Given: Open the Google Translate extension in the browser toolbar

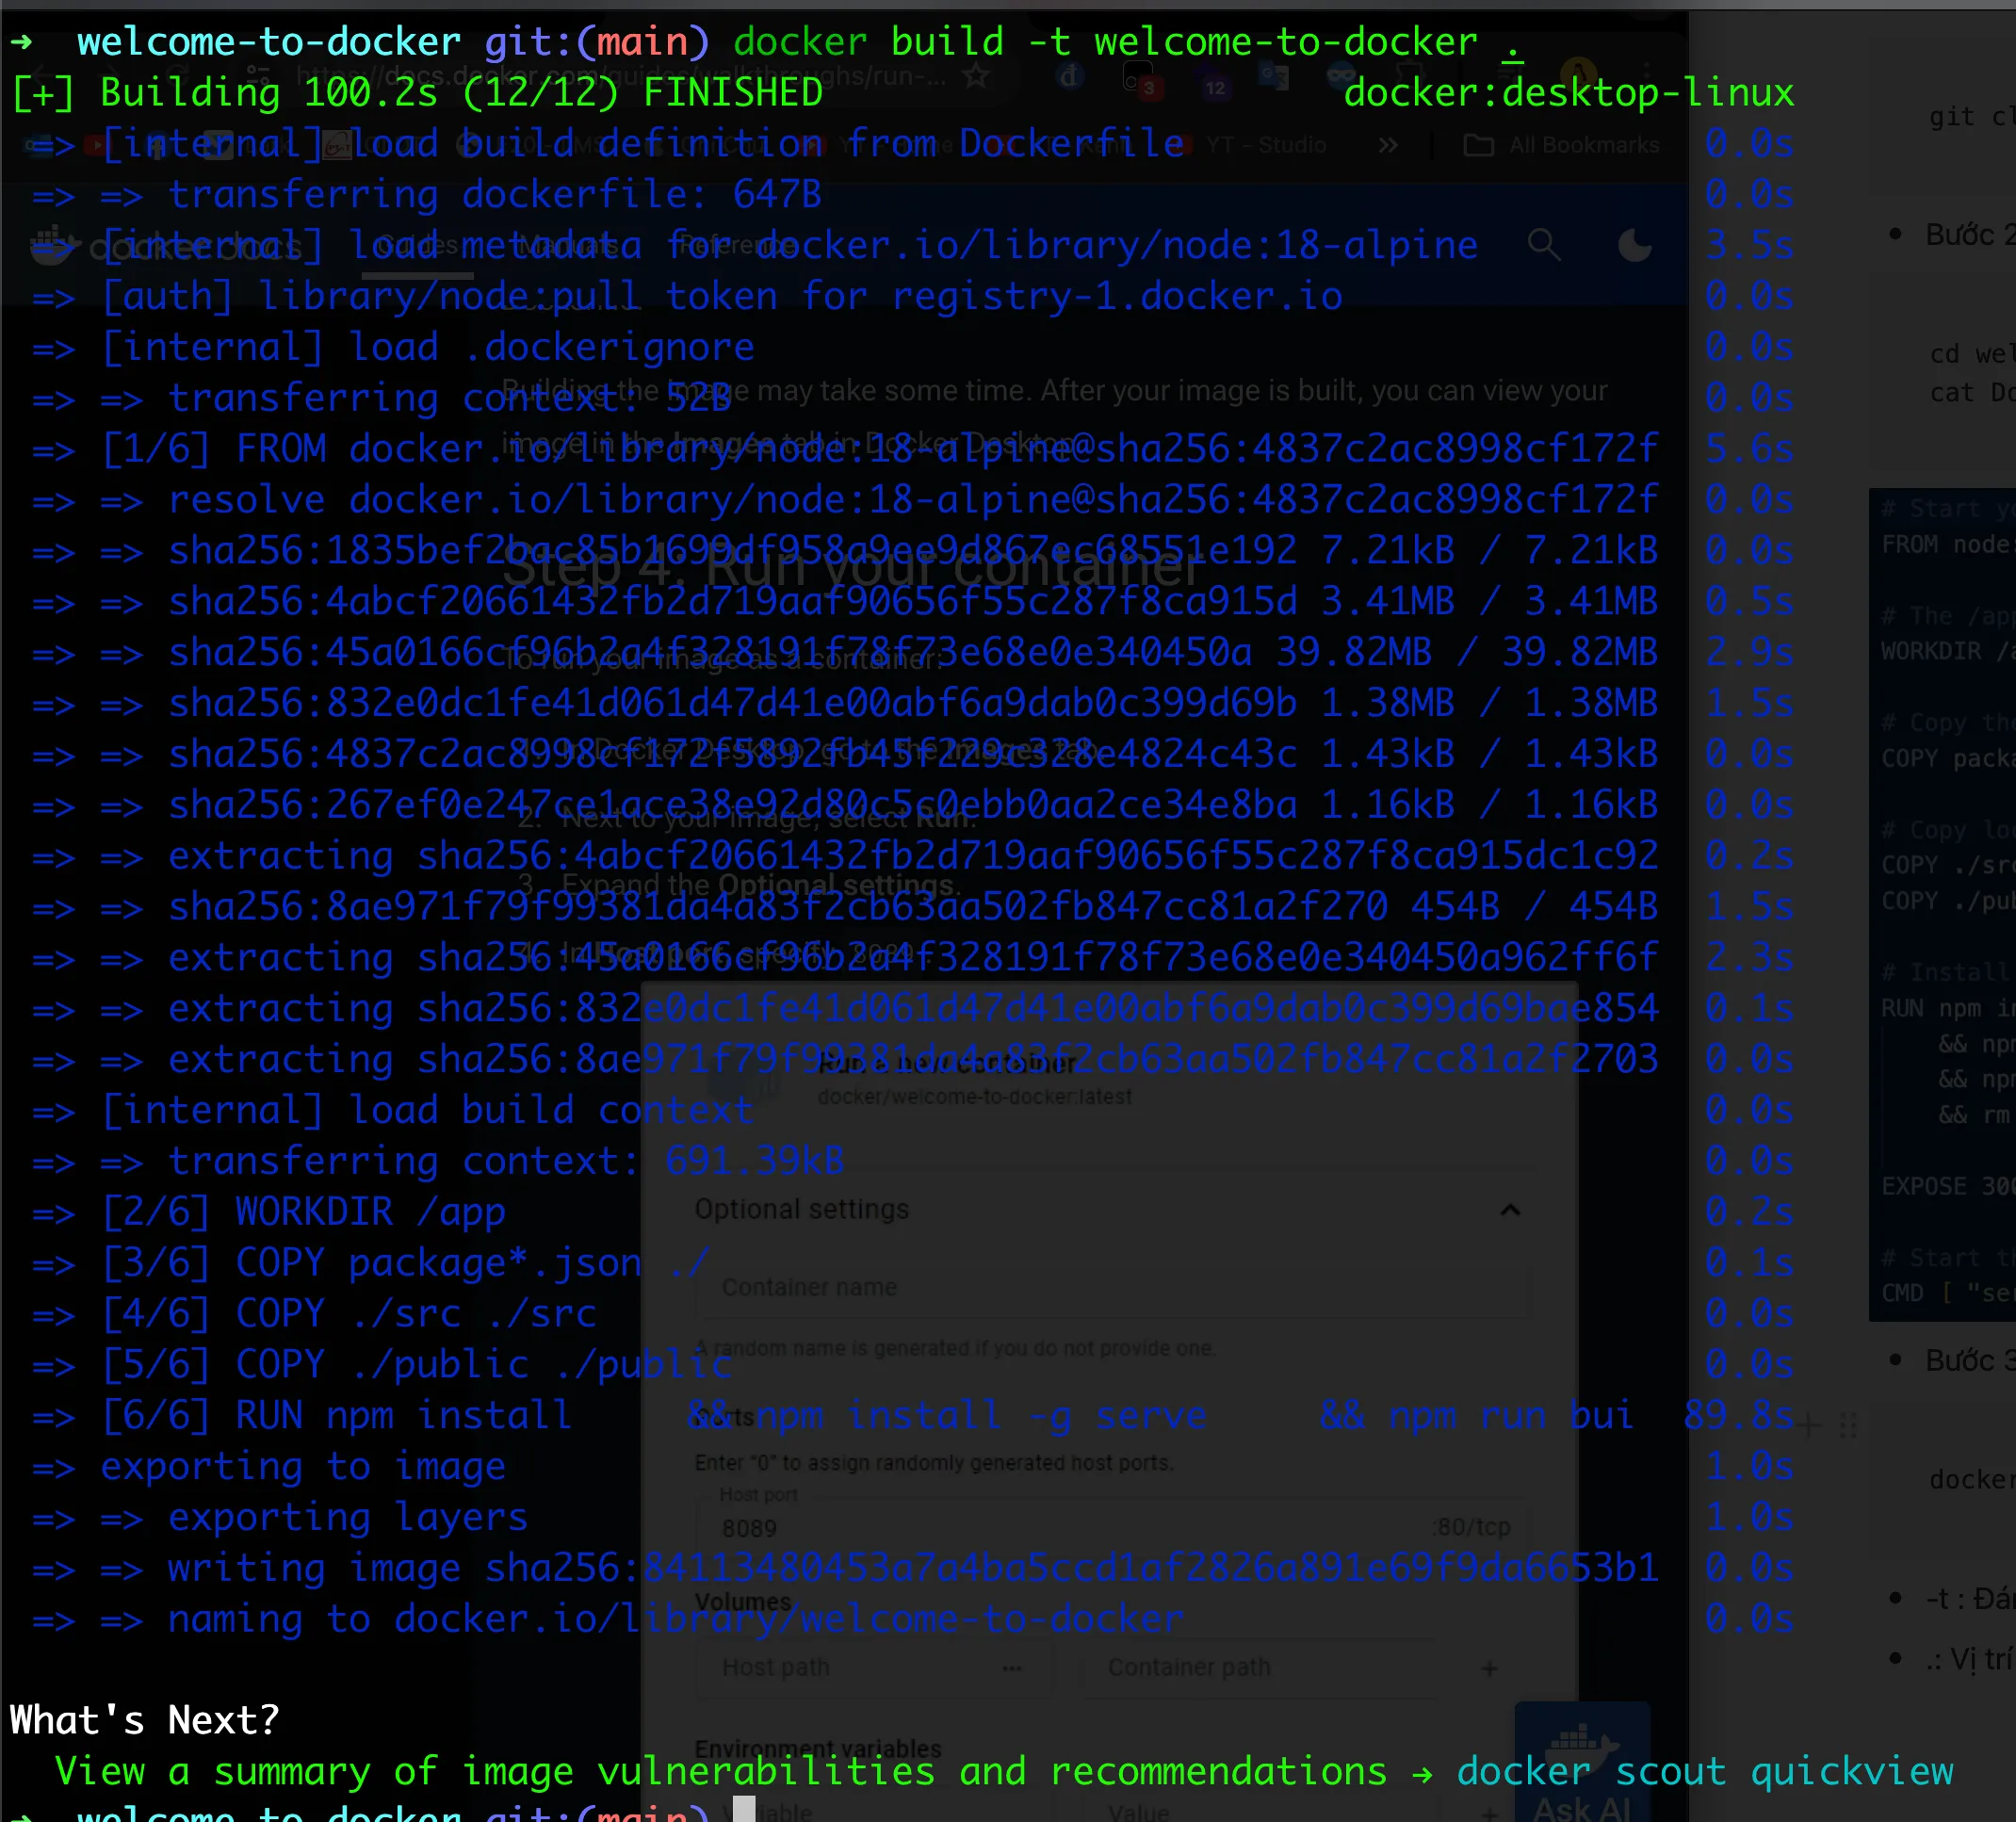Looking at the screenshot, I should click(x=1273, y=76).
